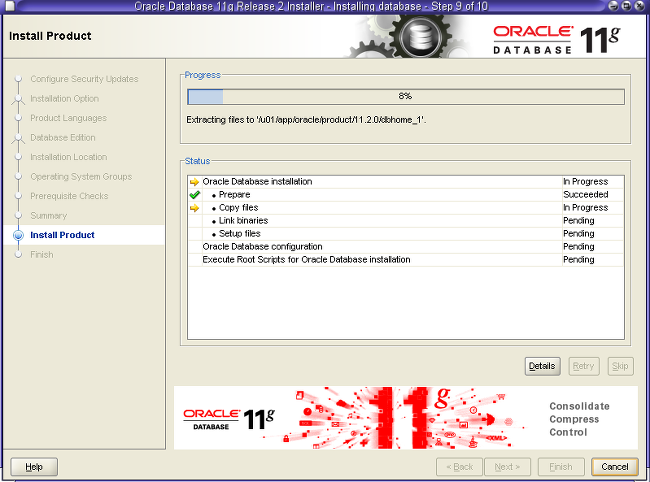The width and height of the screenshot is (650, 482).
Task: Minimize the installer window
Action: [613, 6]
